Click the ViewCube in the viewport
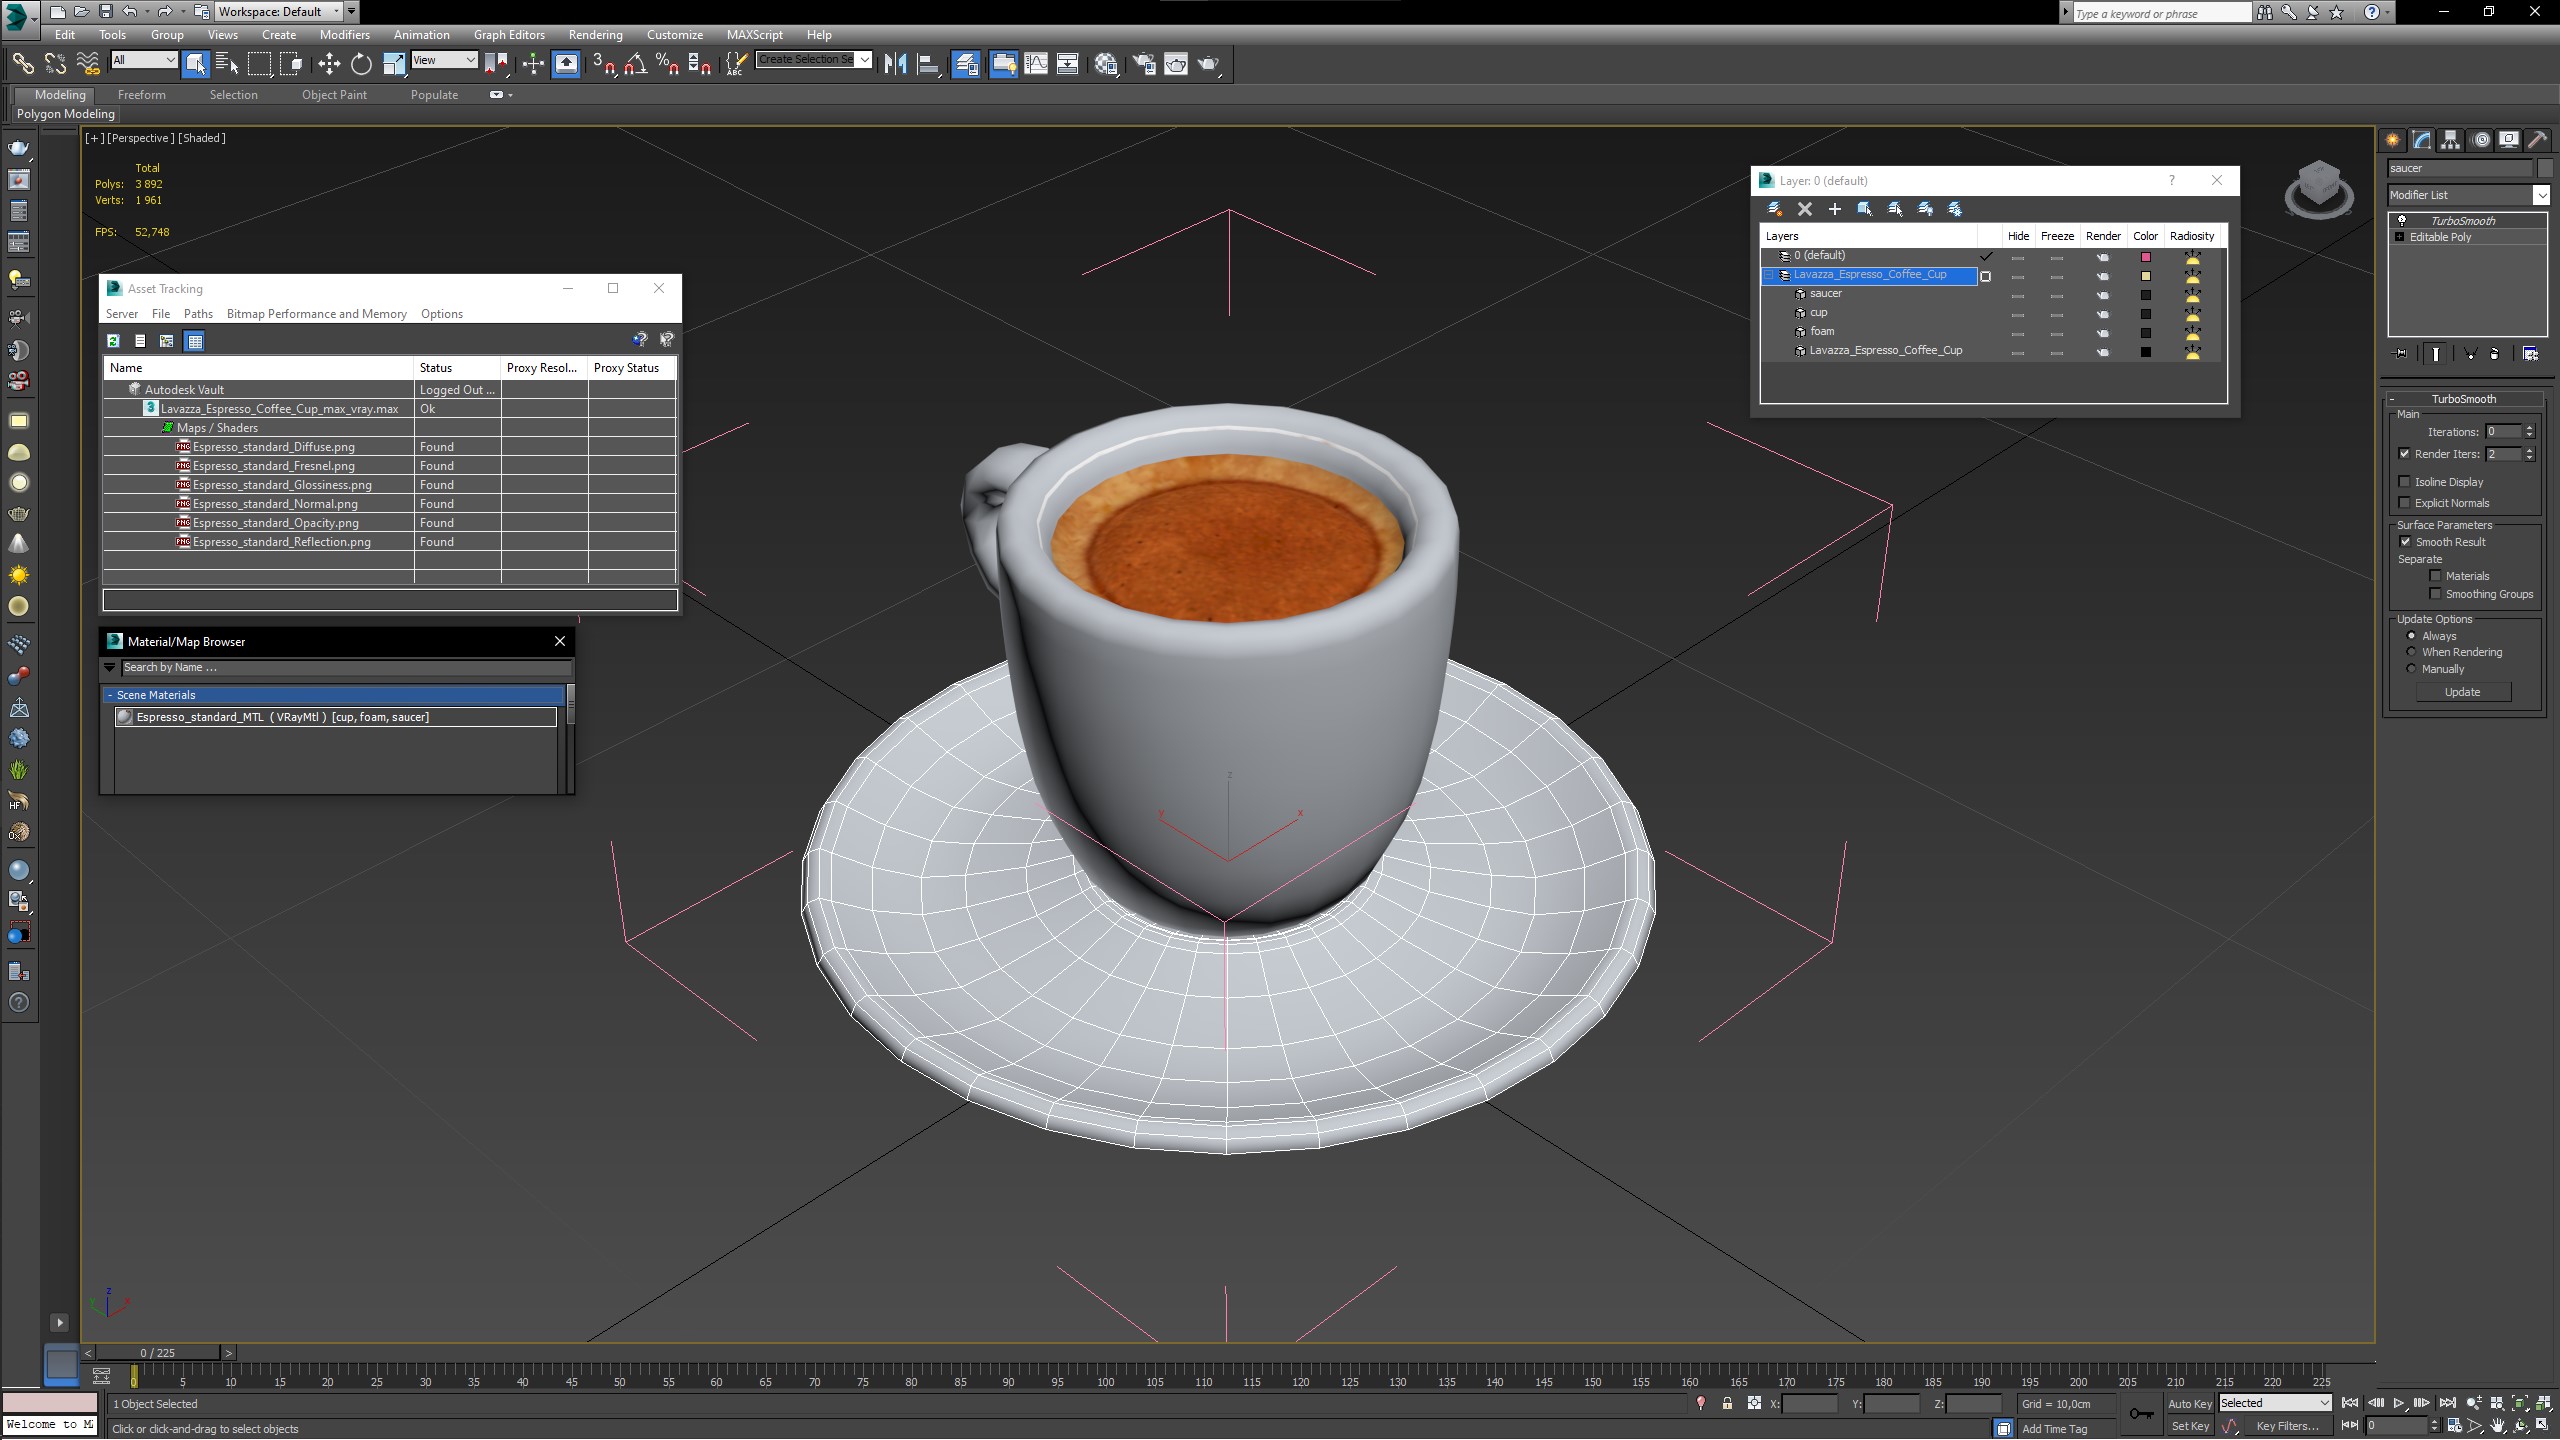The image size is (2560, 1440). click(2318, 188)
